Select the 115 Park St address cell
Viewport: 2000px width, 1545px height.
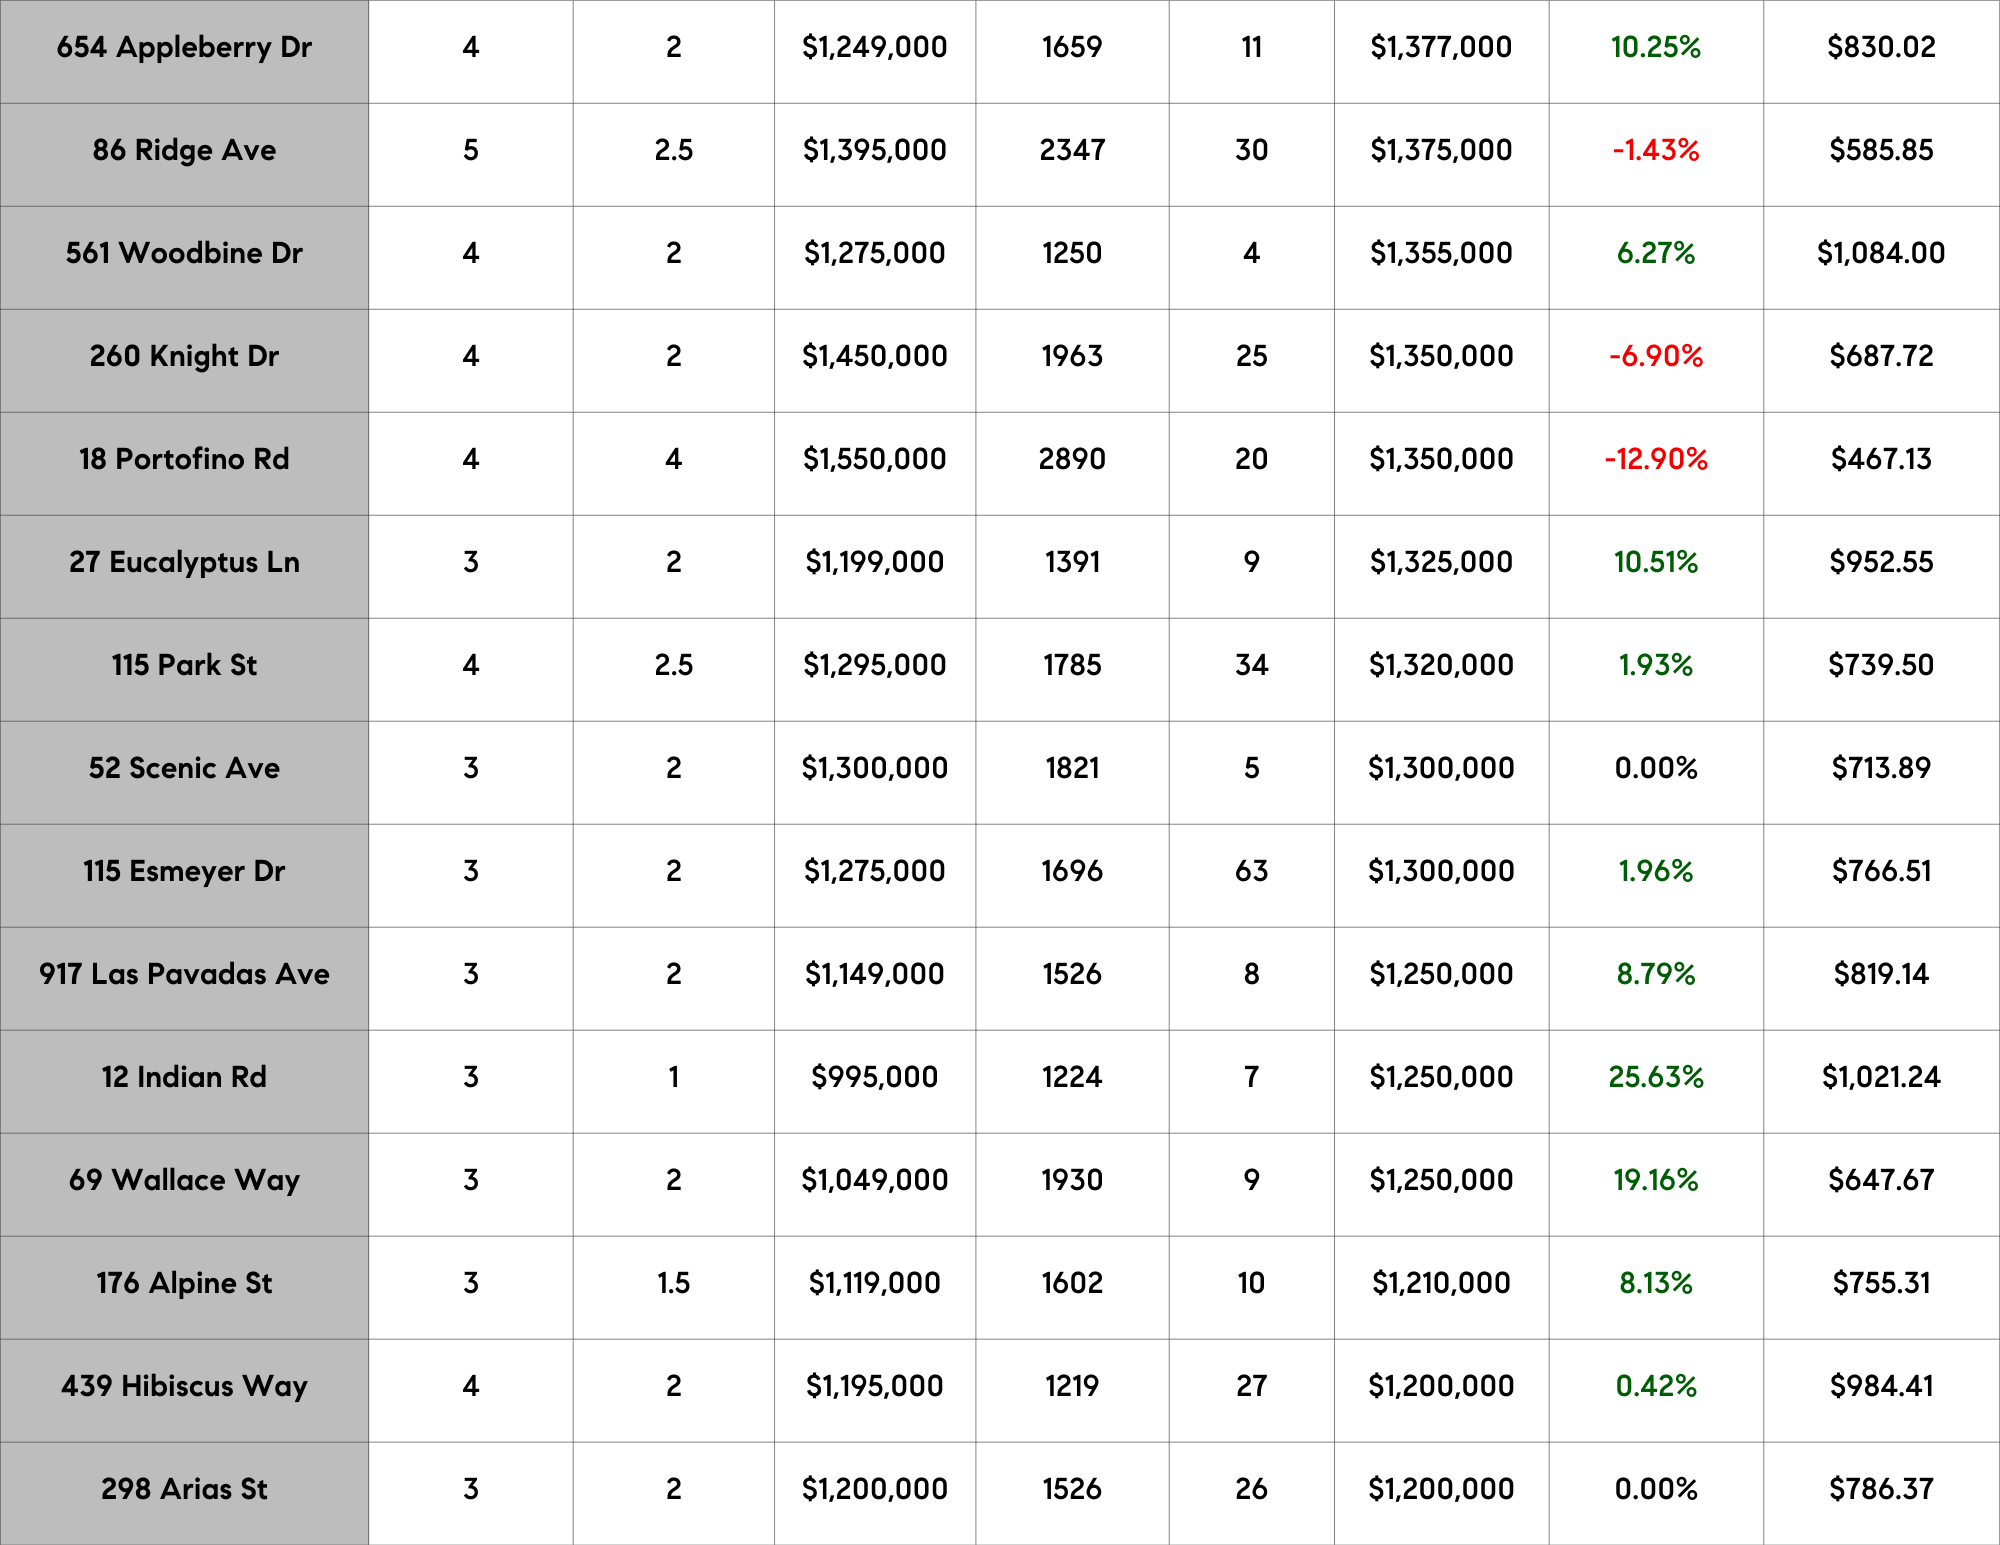pyautogui.click(x=184, y=665)
